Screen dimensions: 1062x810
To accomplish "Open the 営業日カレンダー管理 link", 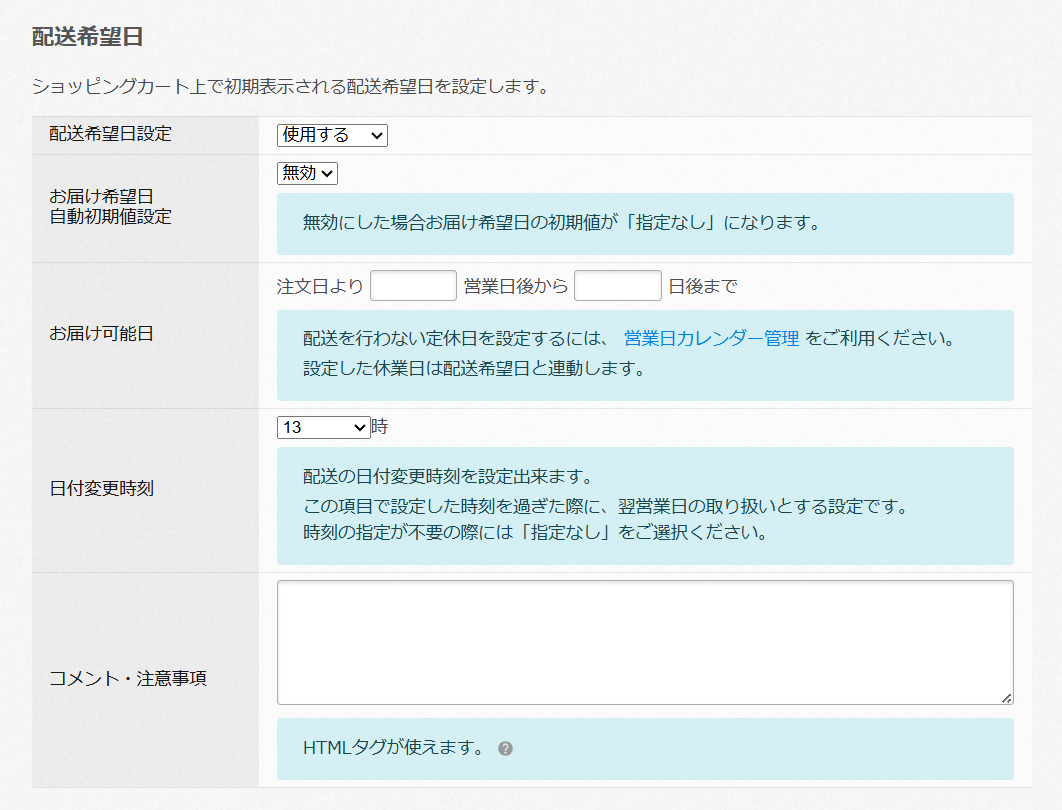I will (x=711, y=338).
